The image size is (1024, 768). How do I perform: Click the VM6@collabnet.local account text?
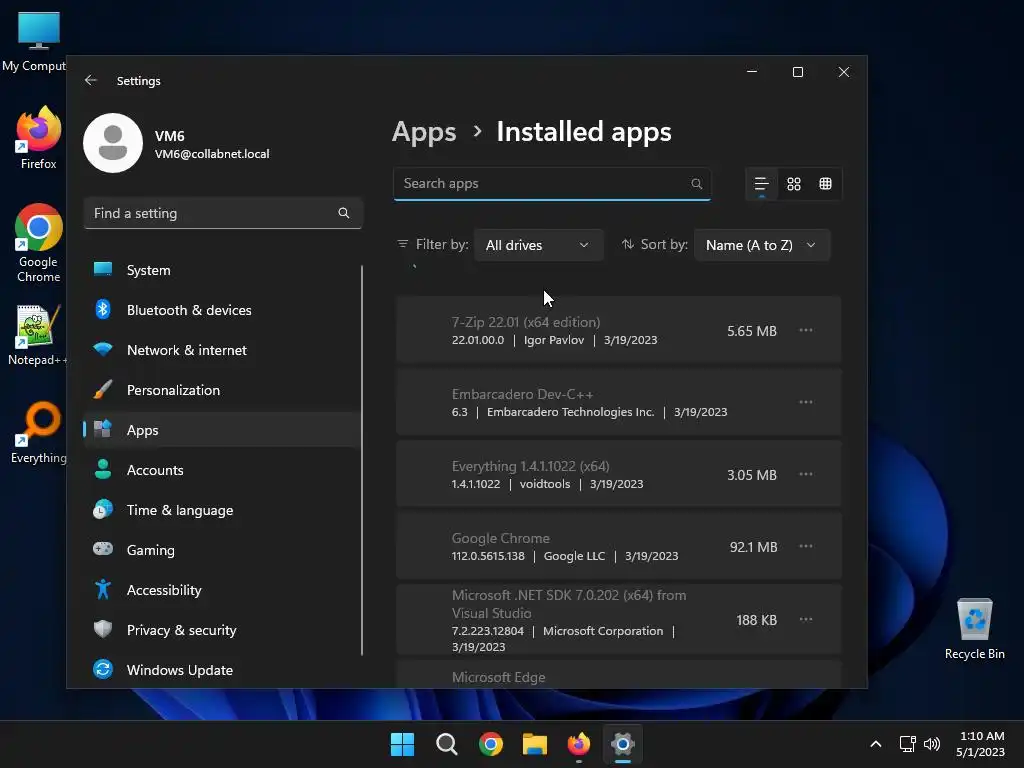pos(212,154)
